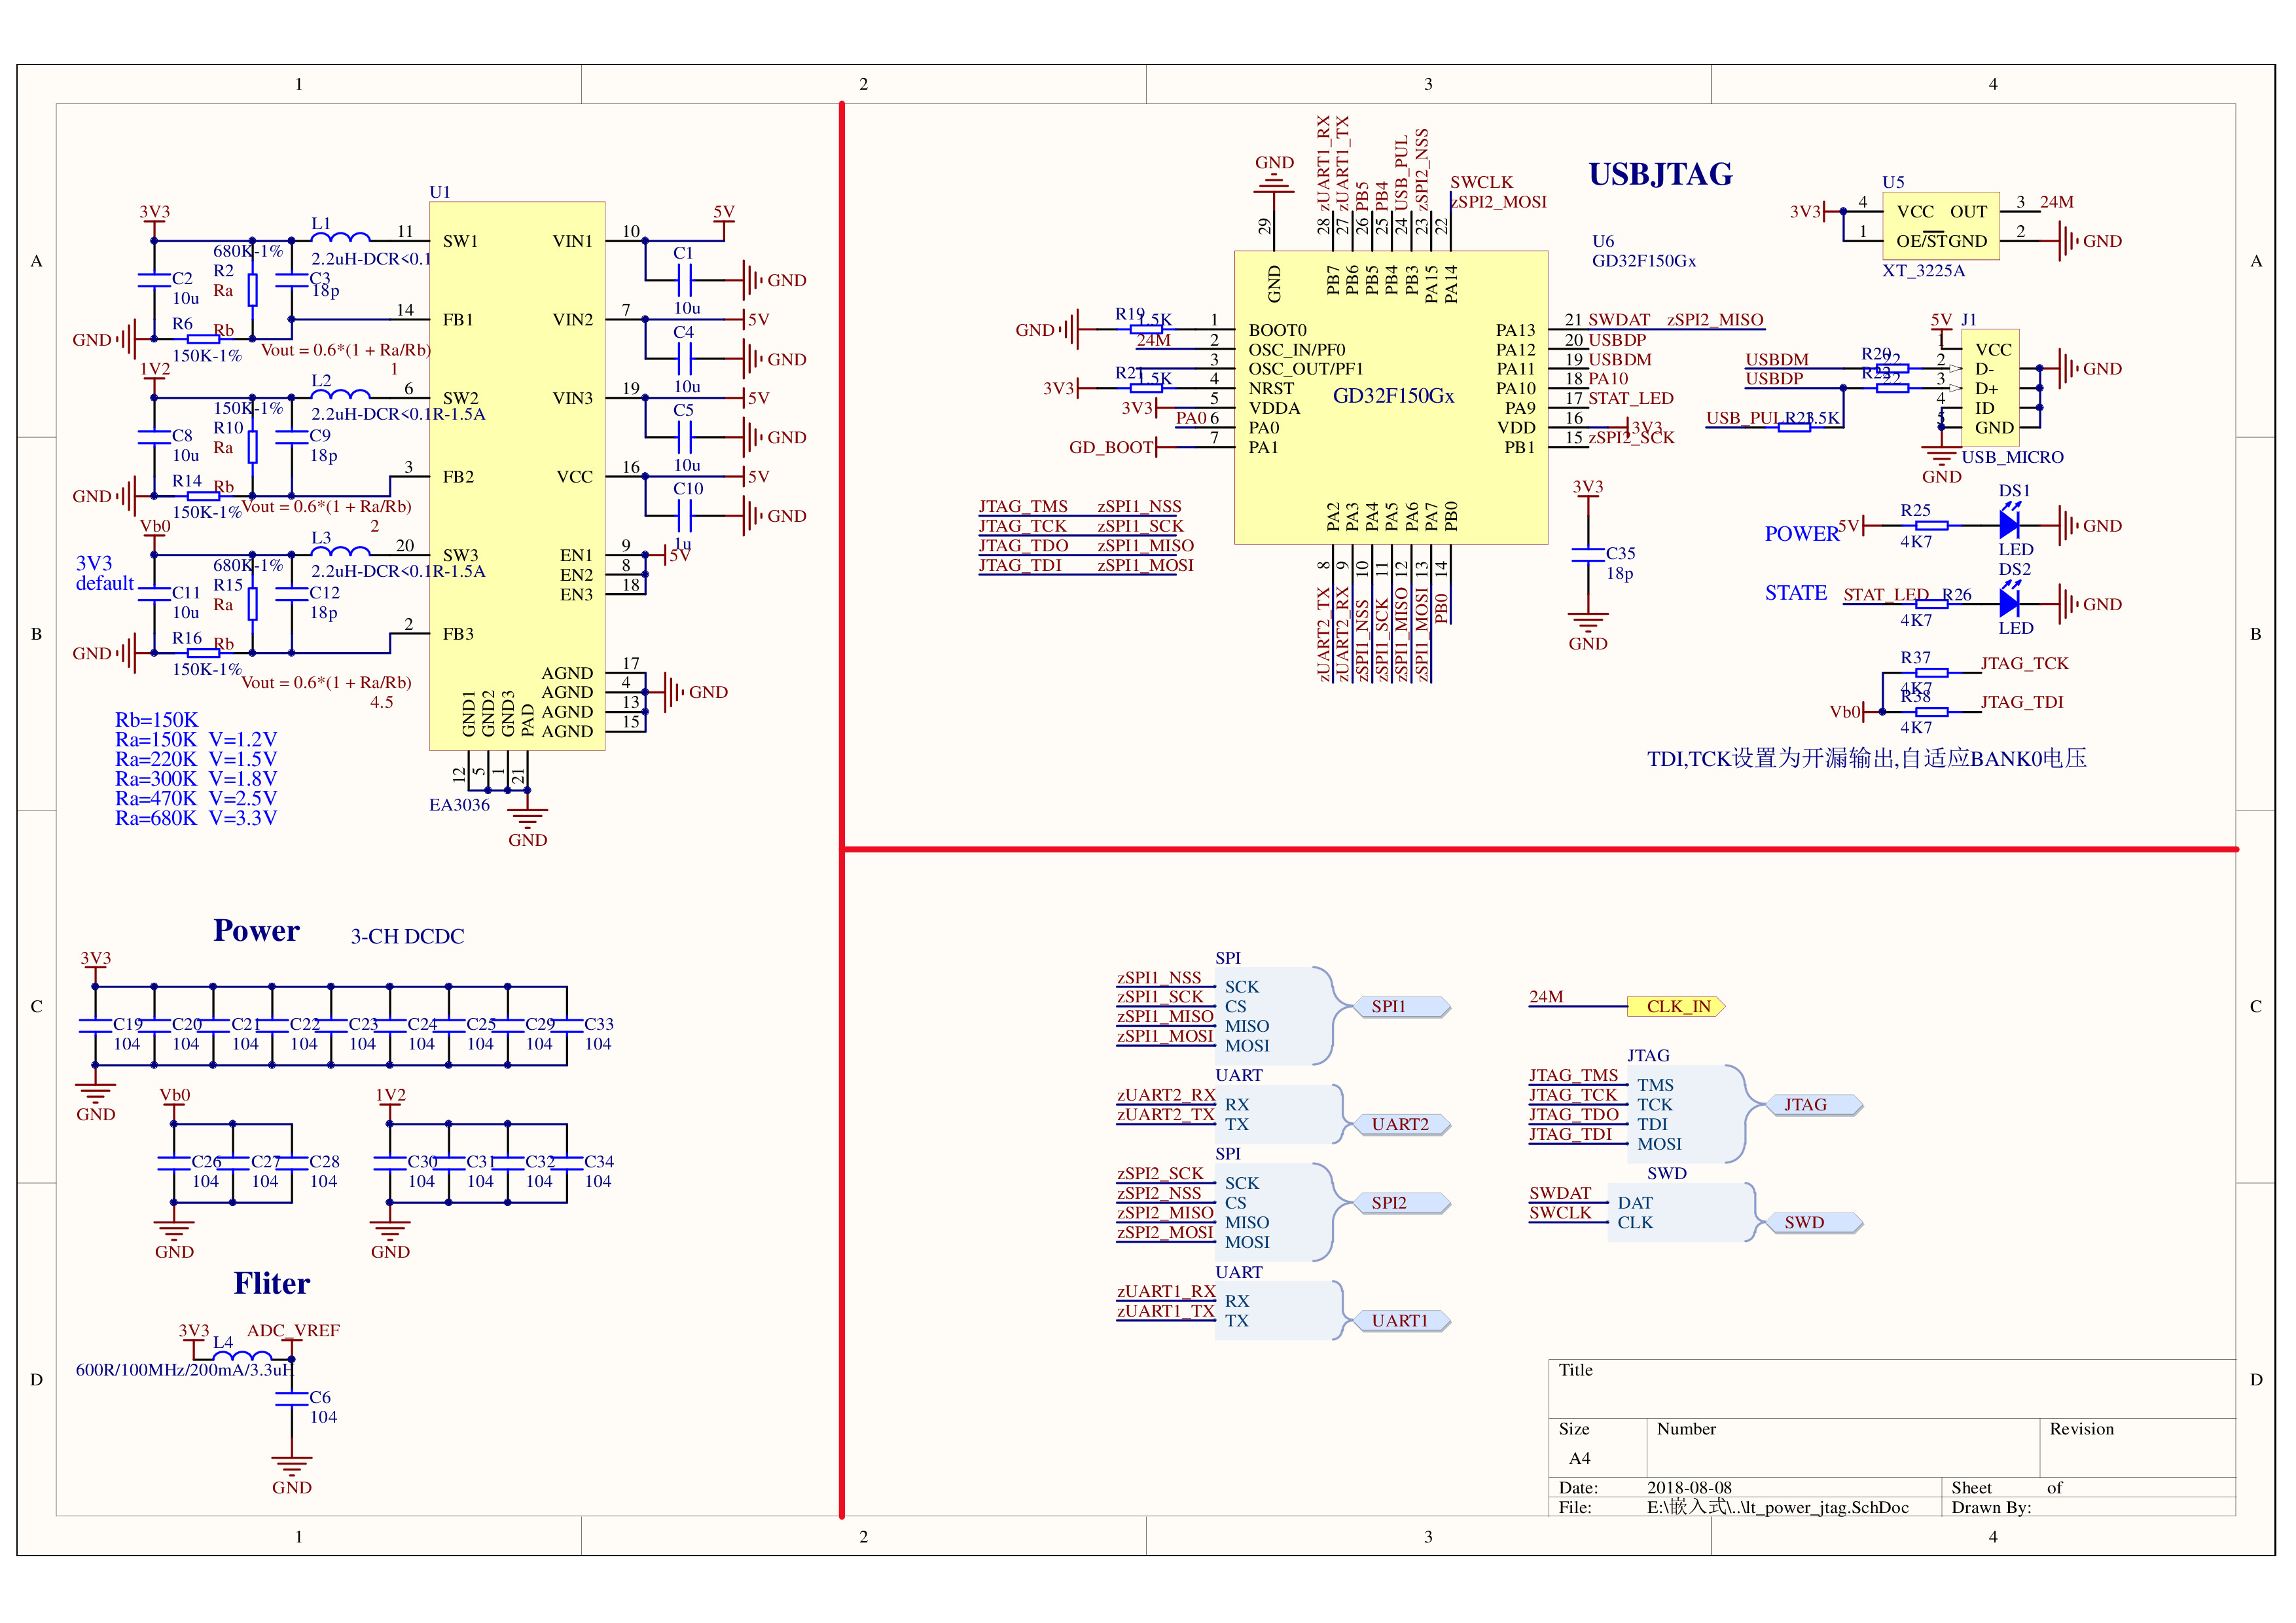Select inductor L1 symbol
The height and width of the screenshot is (1623, 2296).
[340, 238]
